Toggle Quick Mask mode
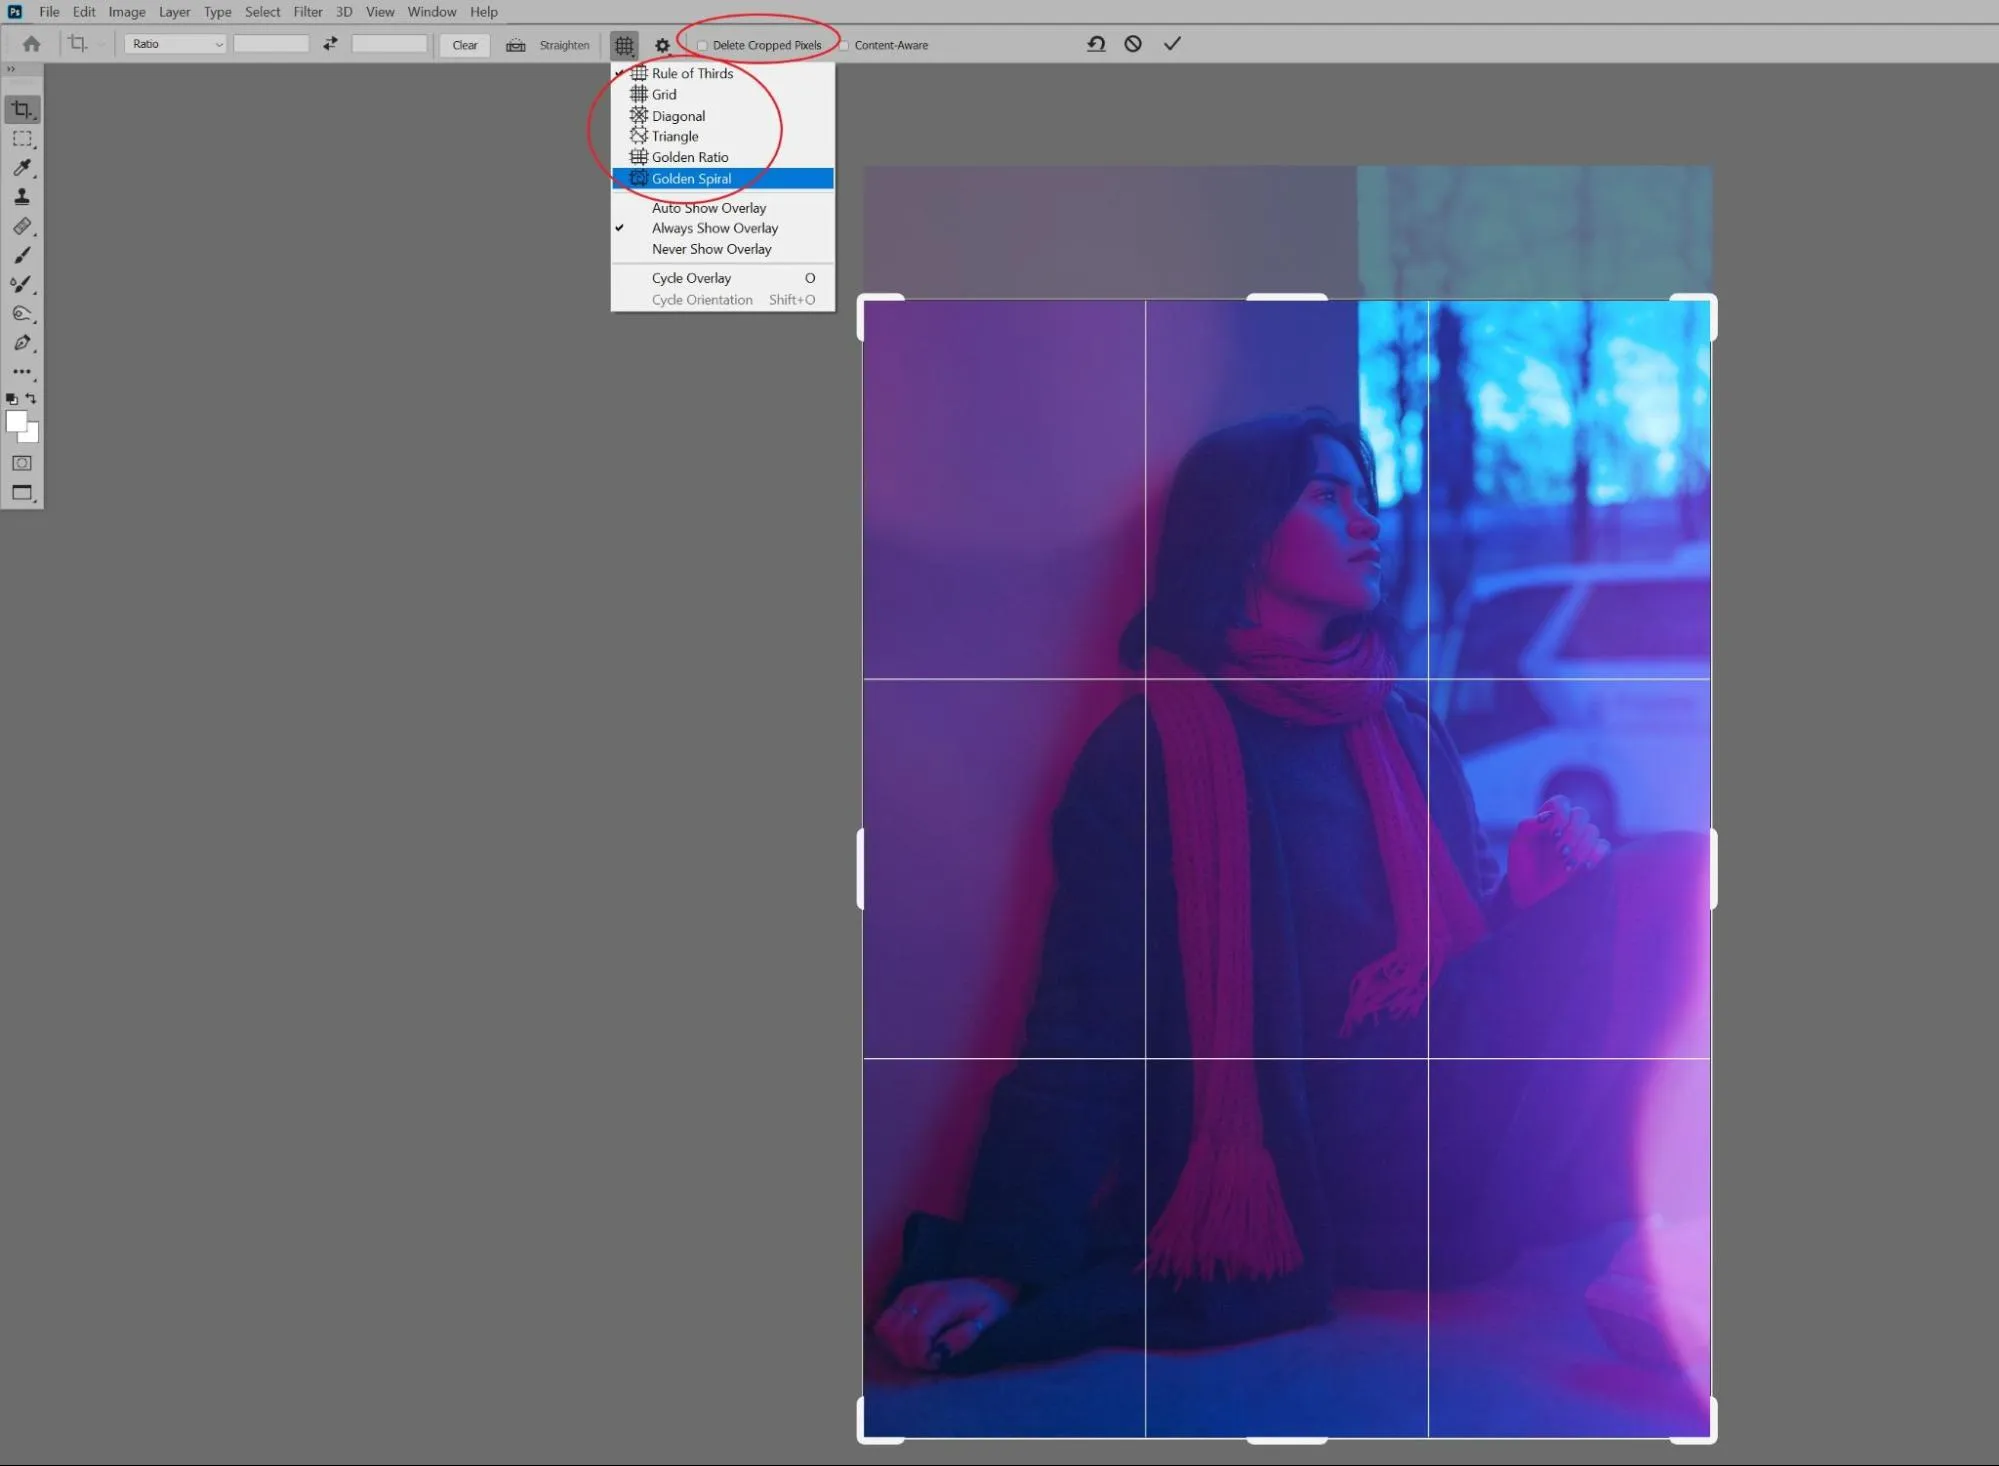1999x1466 pixels. [x=22, y=463]
